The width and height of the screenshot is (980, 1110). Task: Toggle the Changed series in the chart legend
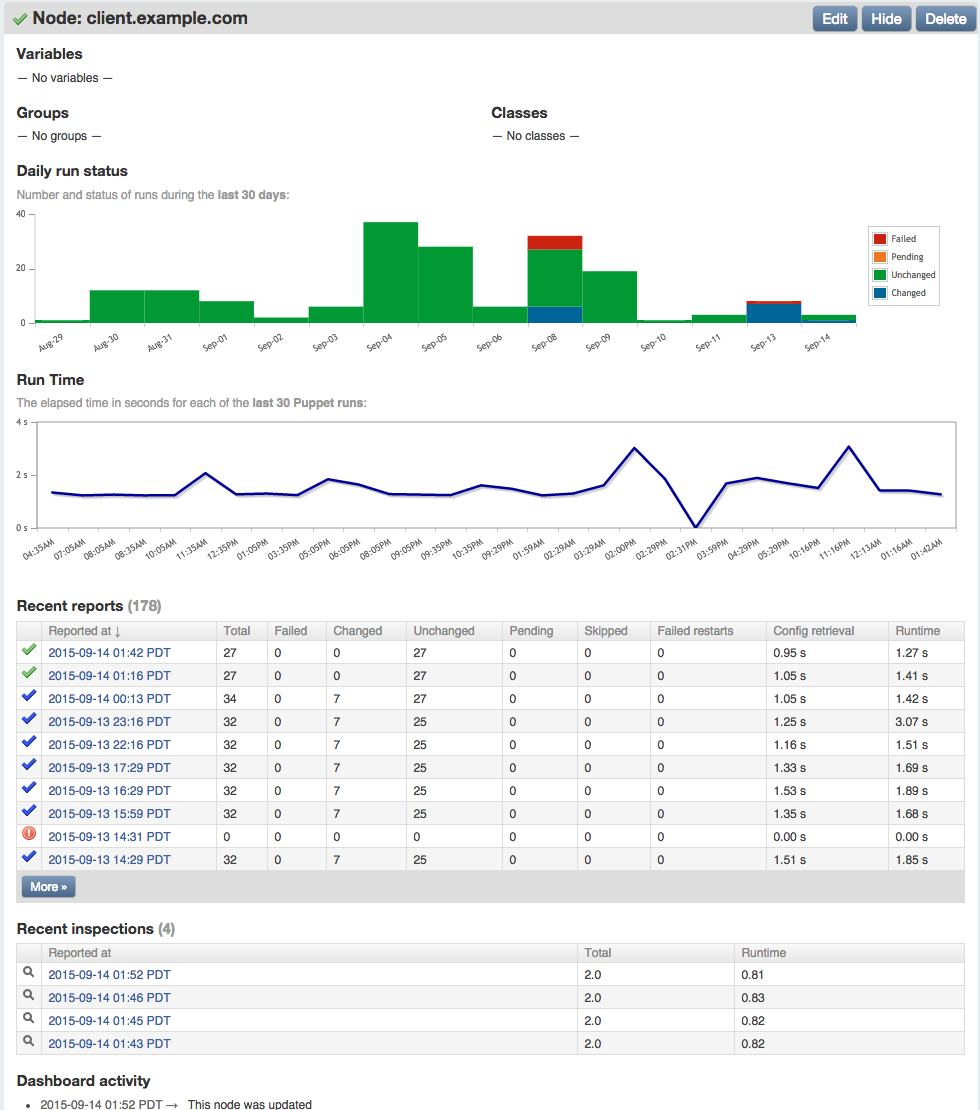click(x=903, y=292)
